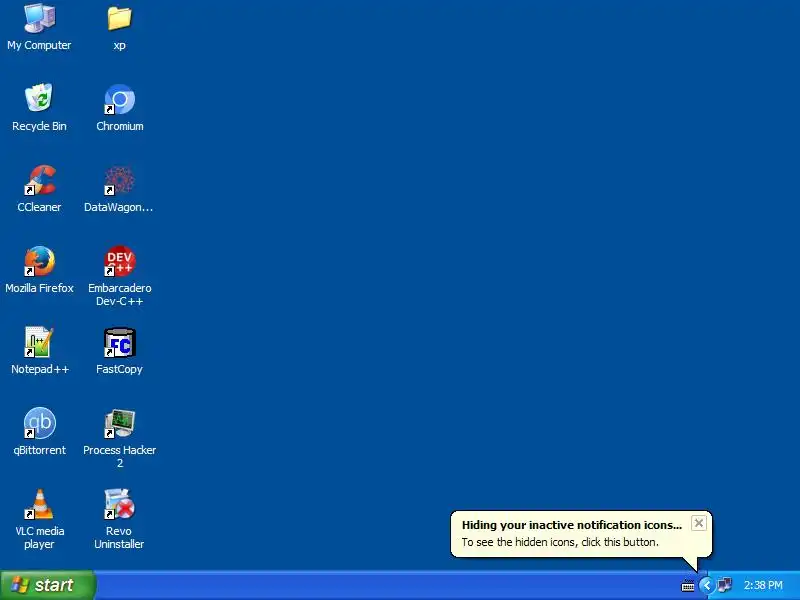Screen dimensions: 800x600
Task: Select the Chromium shortcut icon
Action: 119,99
